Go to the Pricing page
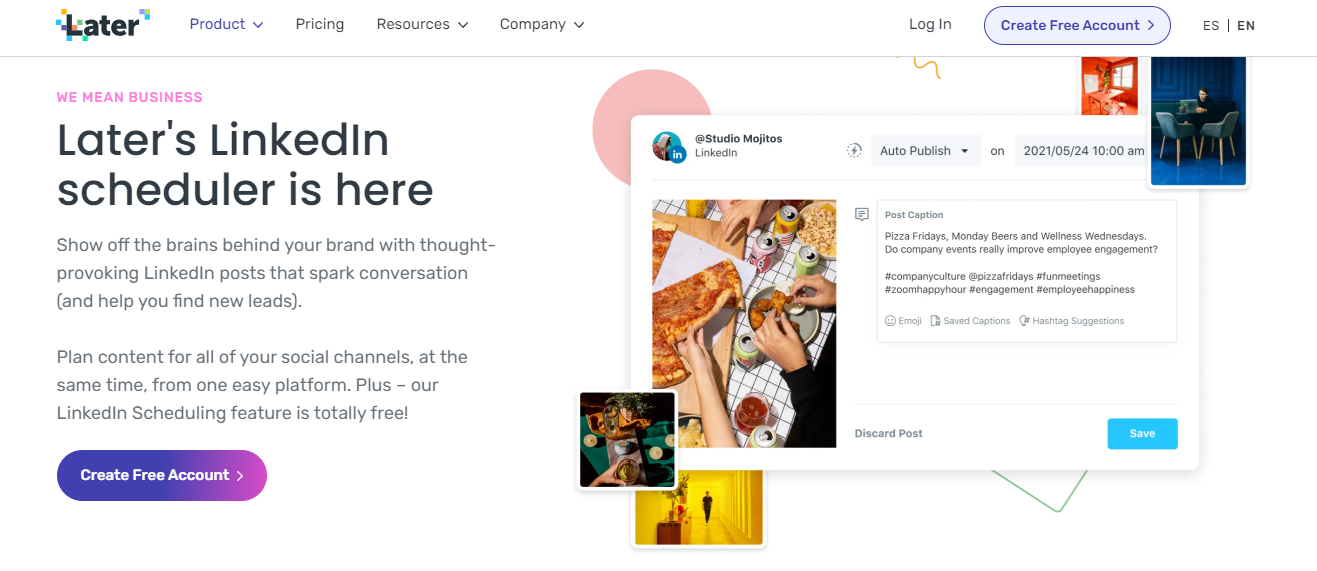Image resolution: width=1317 pixels, height=571 pixels. pyautogui.click(x=320, y=24)
